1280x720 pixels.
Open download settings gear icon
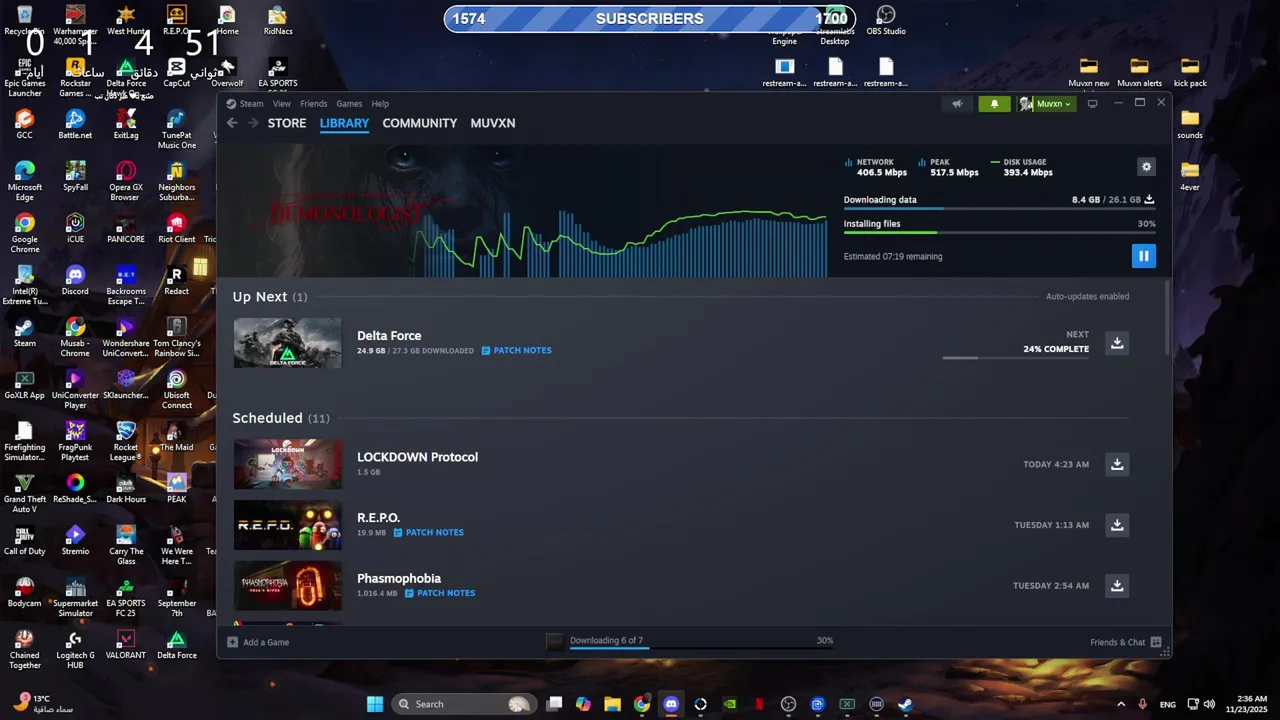1146,167
